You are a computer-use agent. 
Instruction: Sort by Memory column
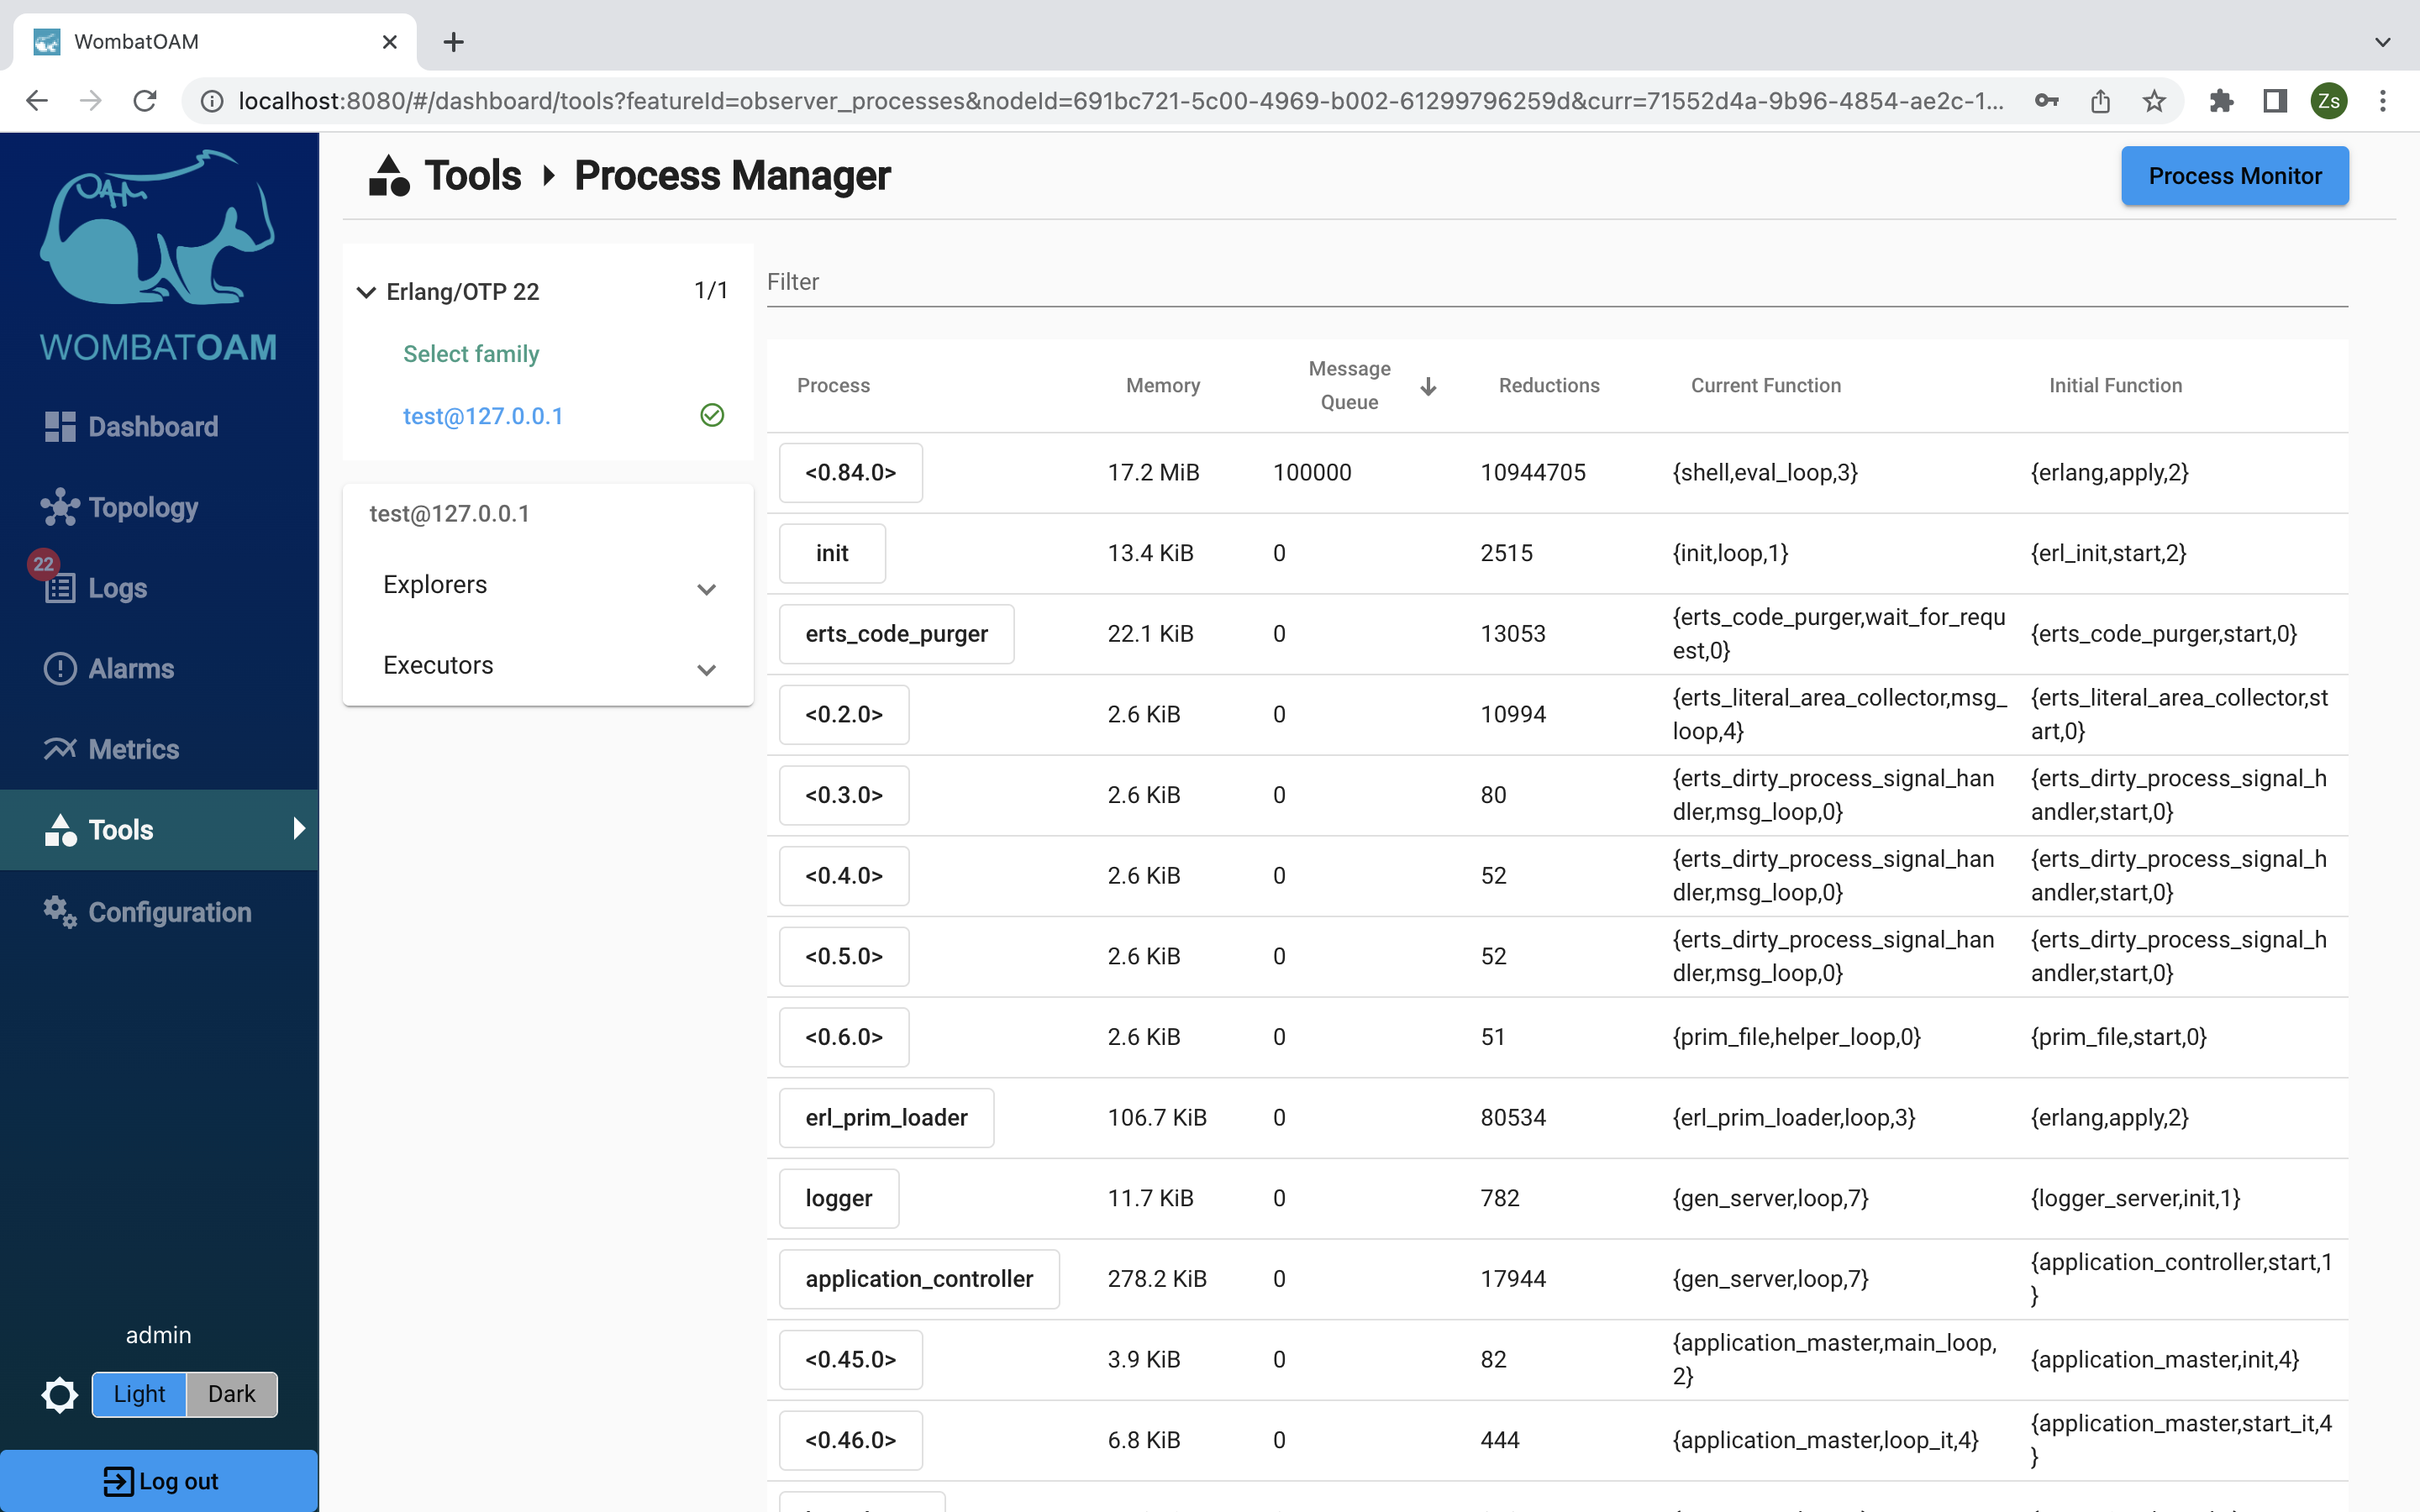[1162, 386]
